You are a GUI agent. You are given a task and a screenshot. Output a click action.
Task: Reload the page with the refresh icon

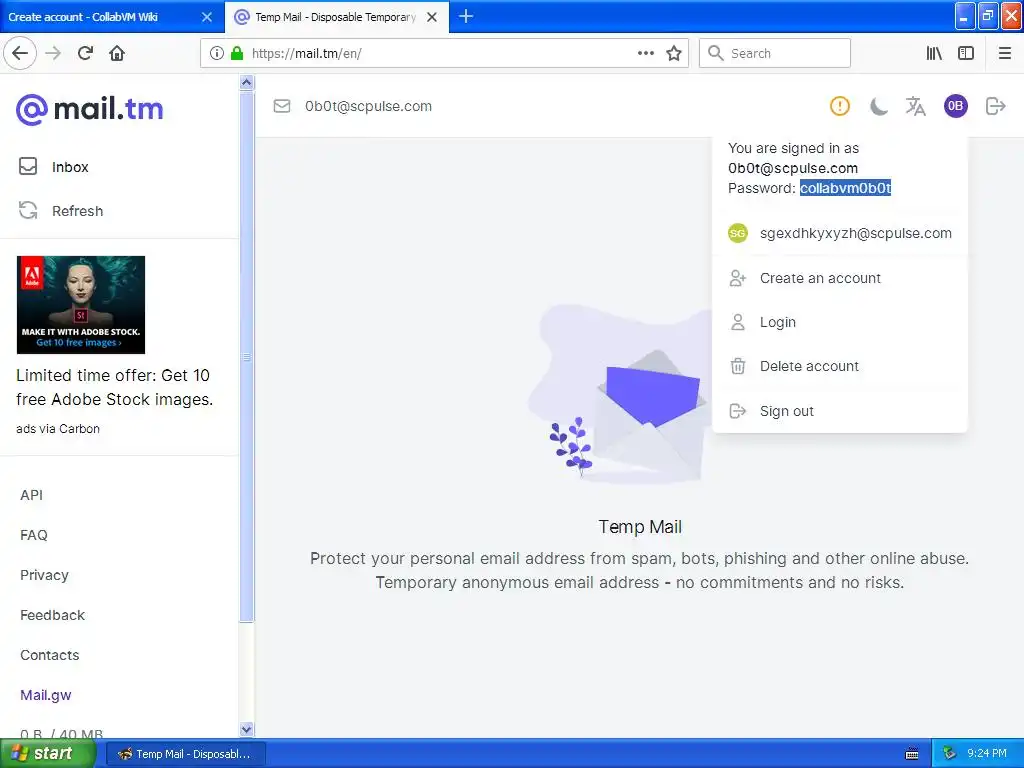tap(85, 53)
